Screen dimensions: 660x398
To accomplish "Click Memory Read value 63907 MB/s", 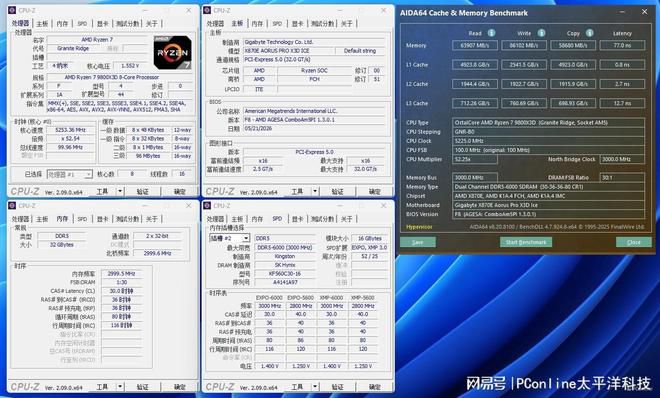I will [475, 45].
